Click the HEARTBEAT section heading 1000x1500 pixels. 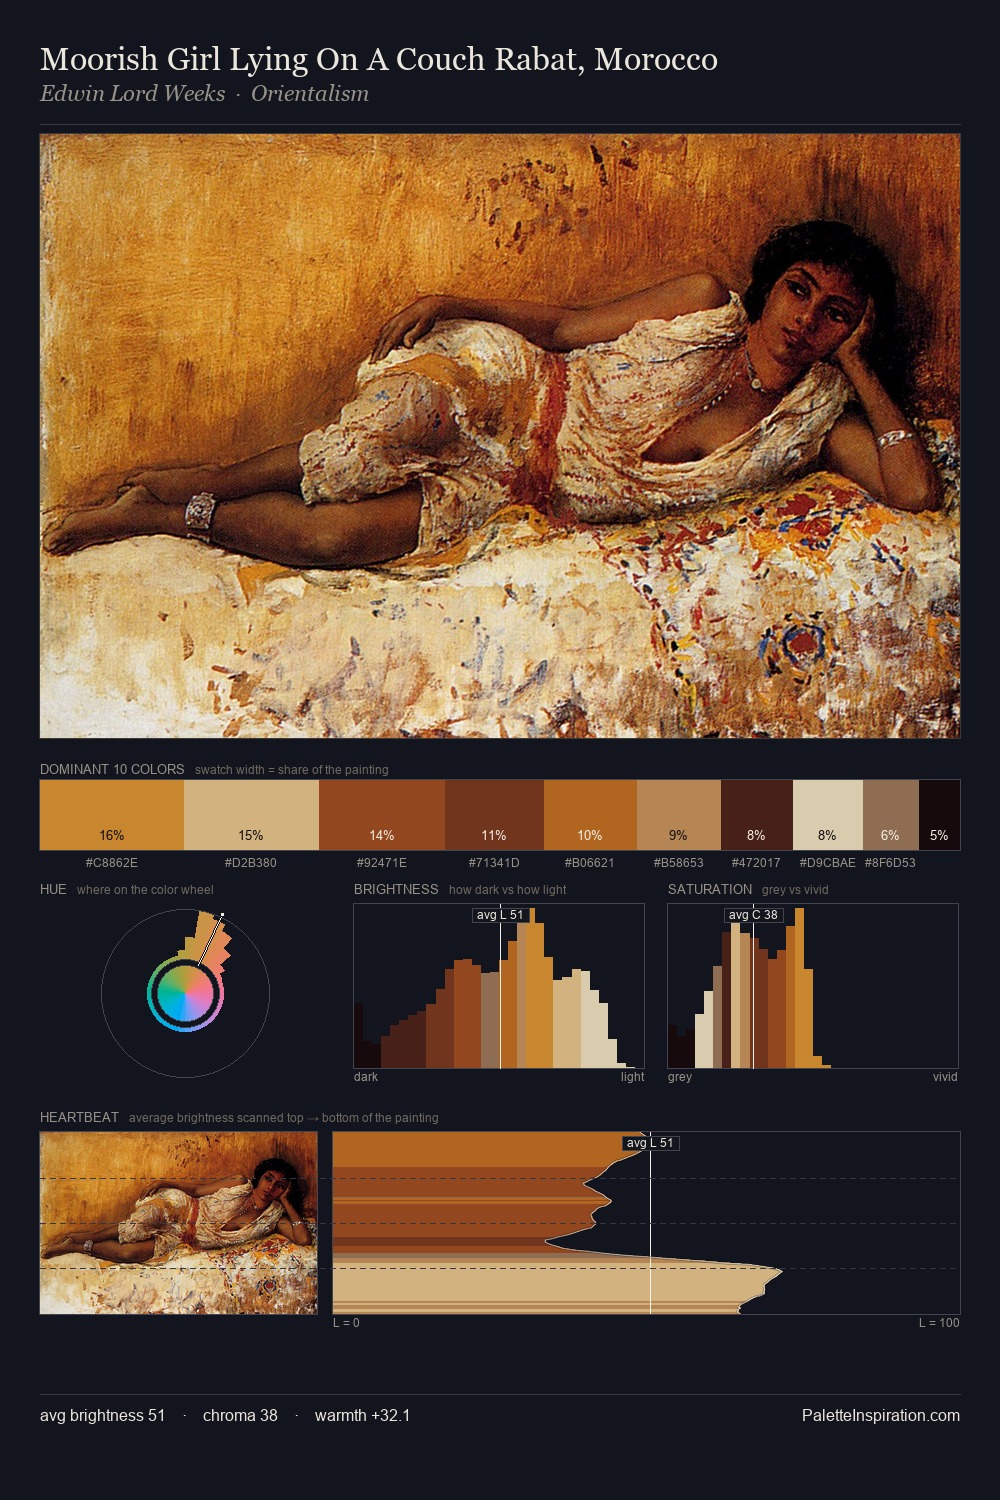tap(79, 1117)
